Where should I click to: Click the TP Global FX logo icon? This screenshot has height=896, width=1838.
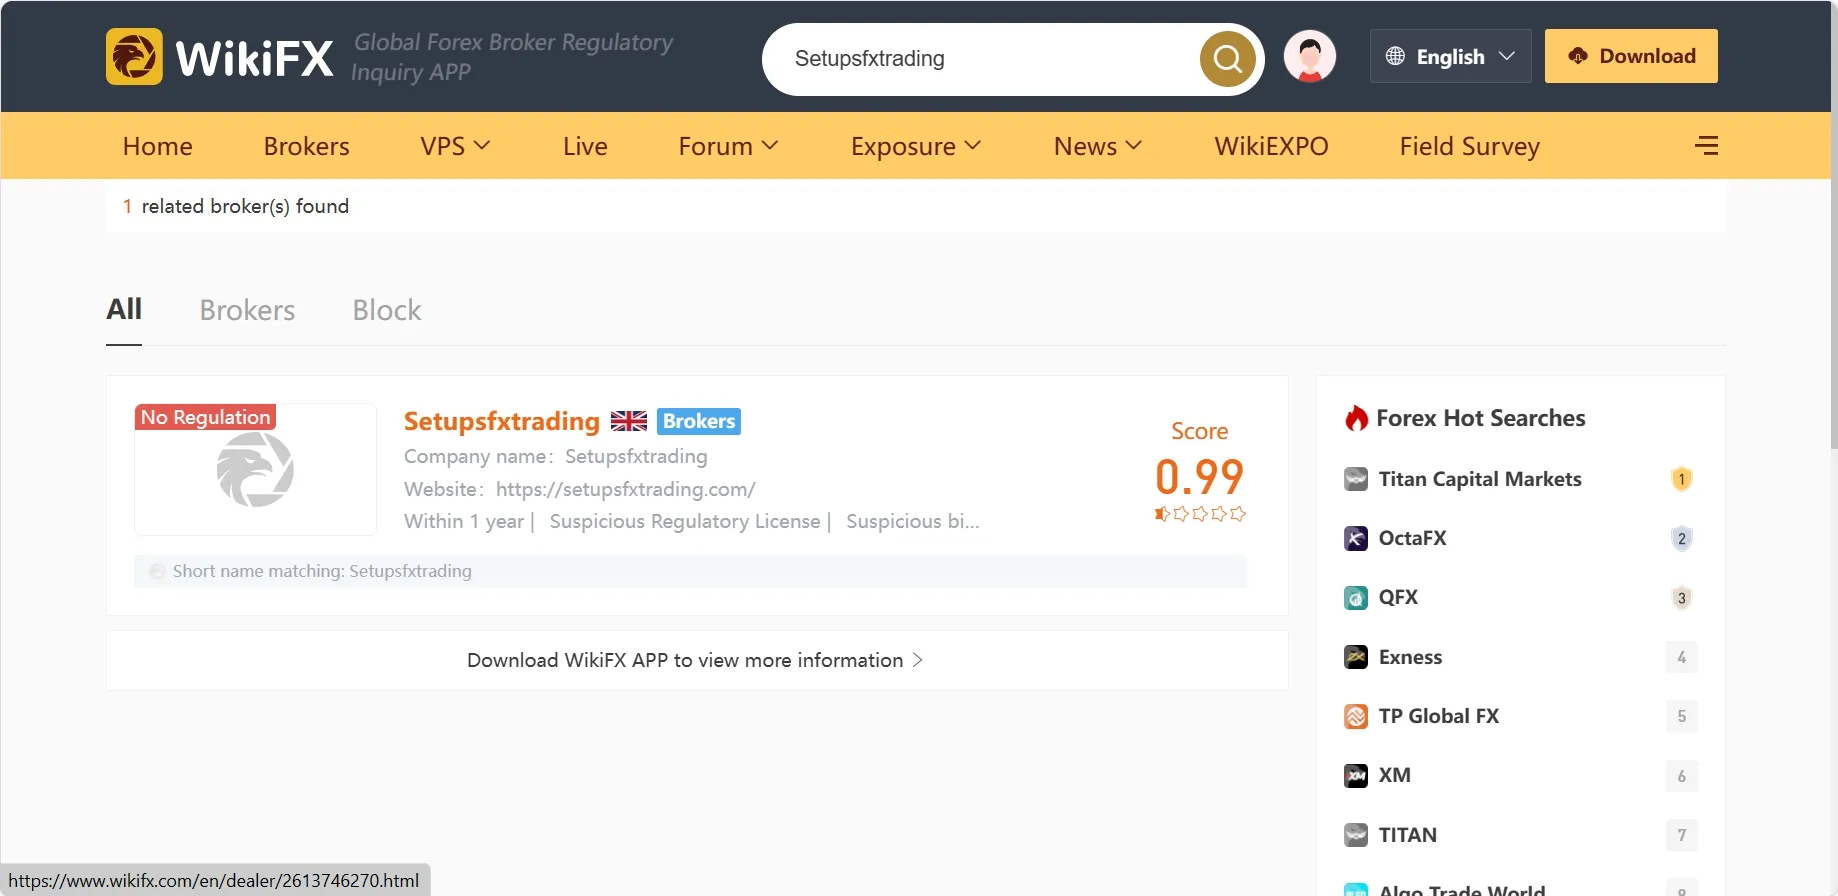coord(1356,716)
